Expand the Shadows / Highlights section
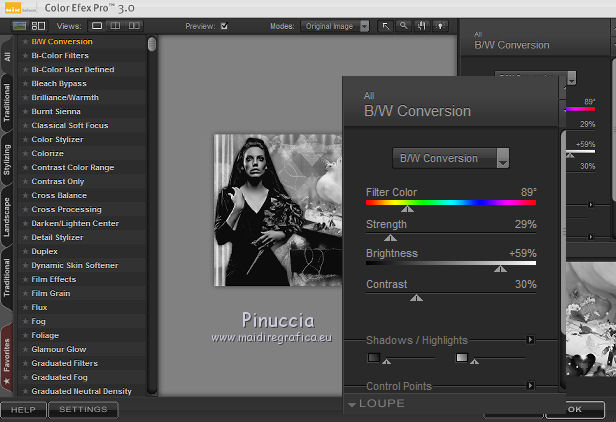 530,340
